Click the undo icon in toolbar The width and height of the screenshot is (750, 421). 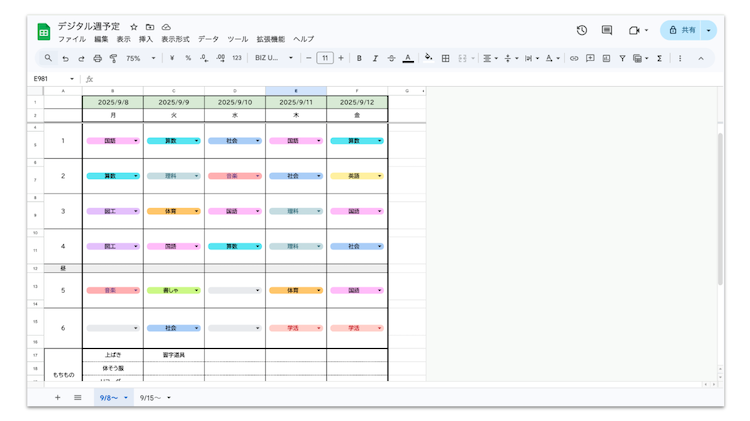65,59
